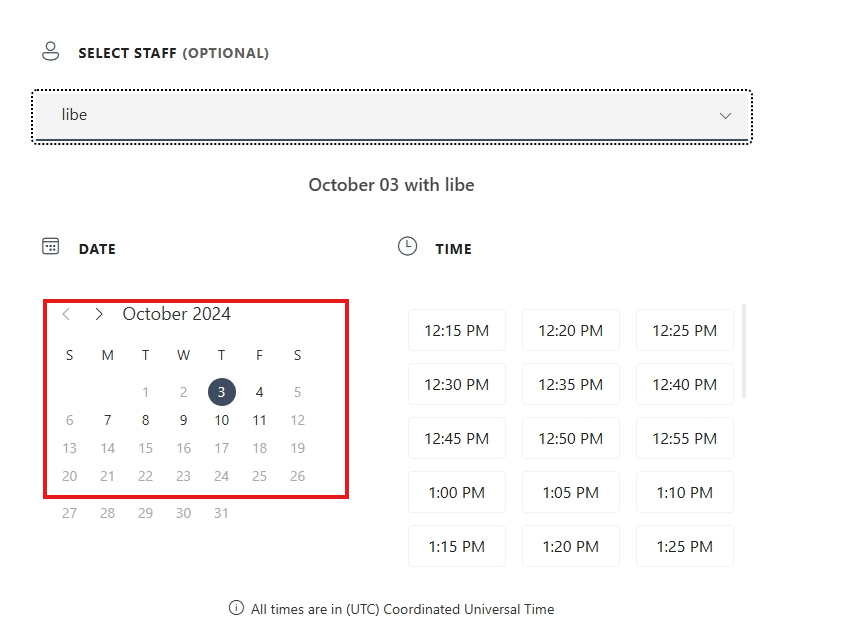
Task: Click the person icon beside Select Staff
Action: tap(51, 51)
